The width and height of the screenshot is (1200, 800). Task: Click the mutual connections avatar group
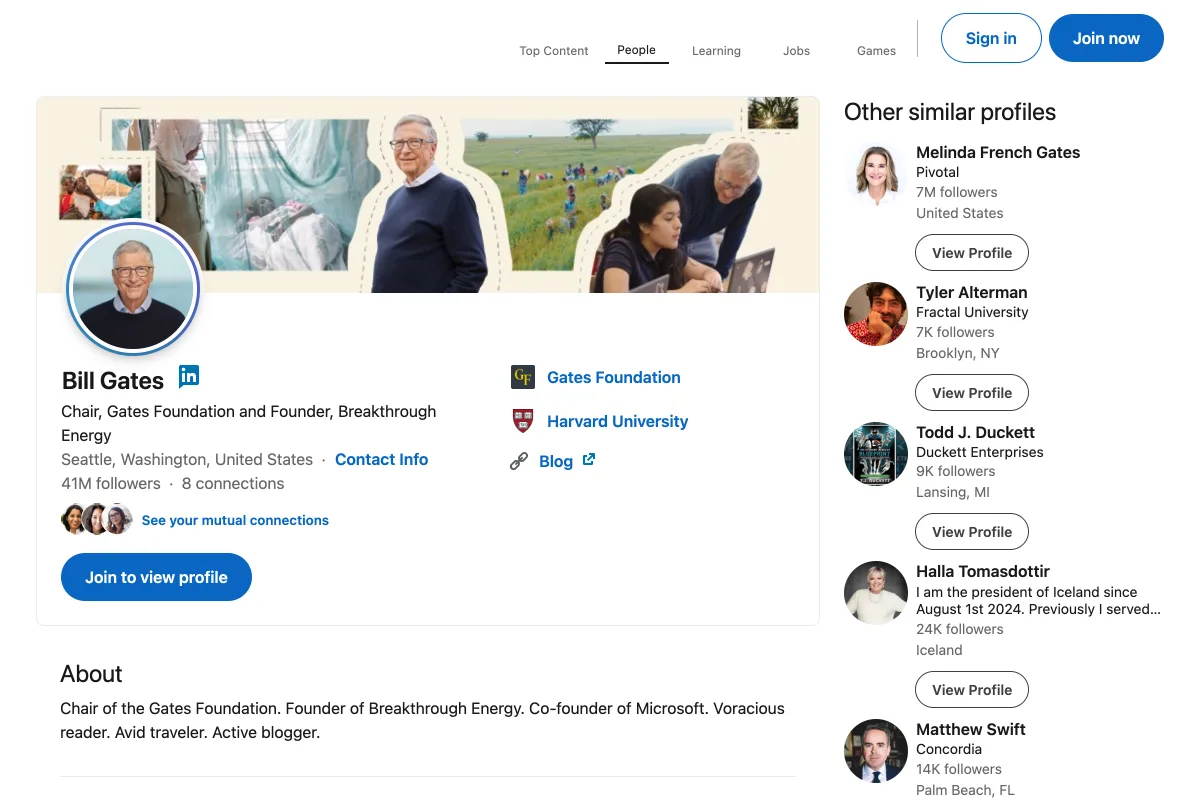(x=97, y=520)
